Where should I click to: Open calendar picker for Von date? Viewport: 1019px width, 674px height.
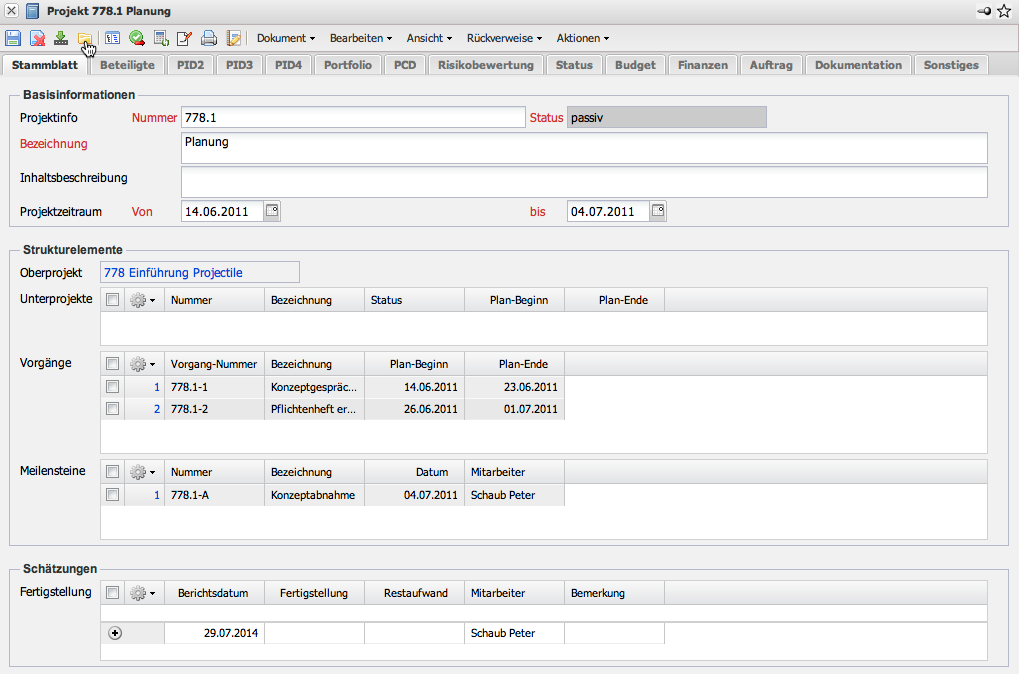[x=272, y=211]
